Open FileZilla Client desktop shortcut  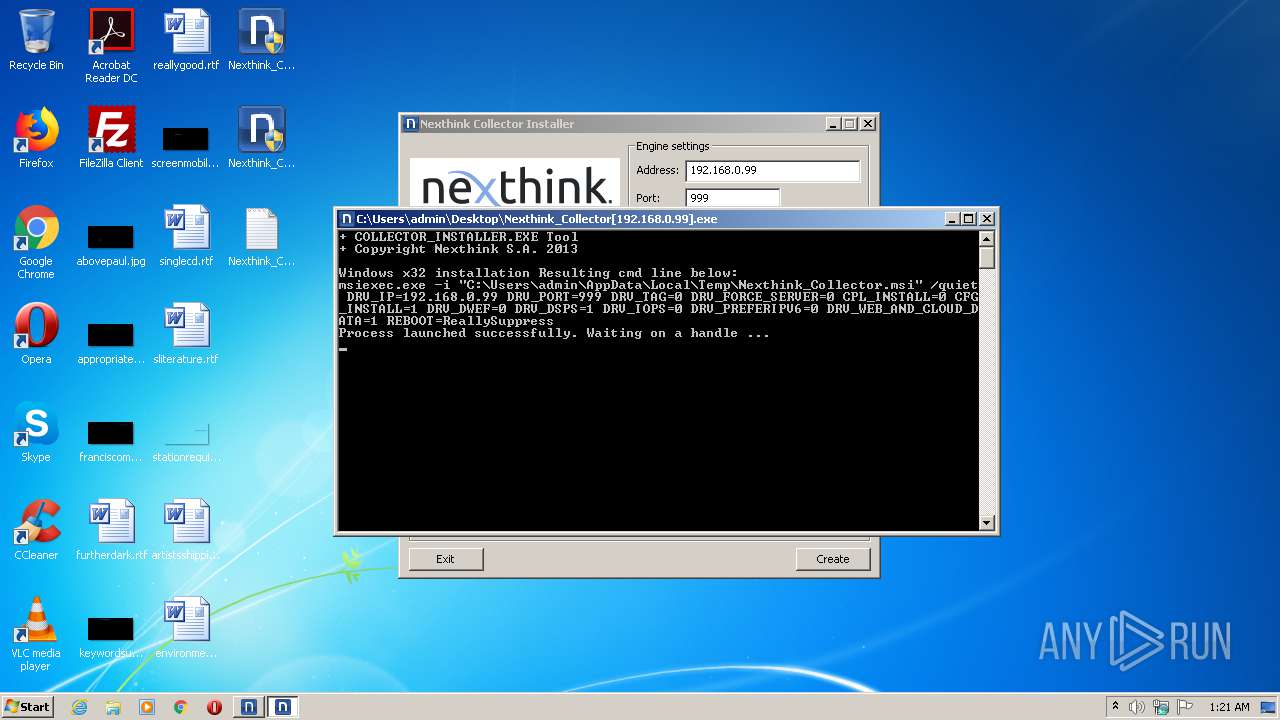coord(111,138)
